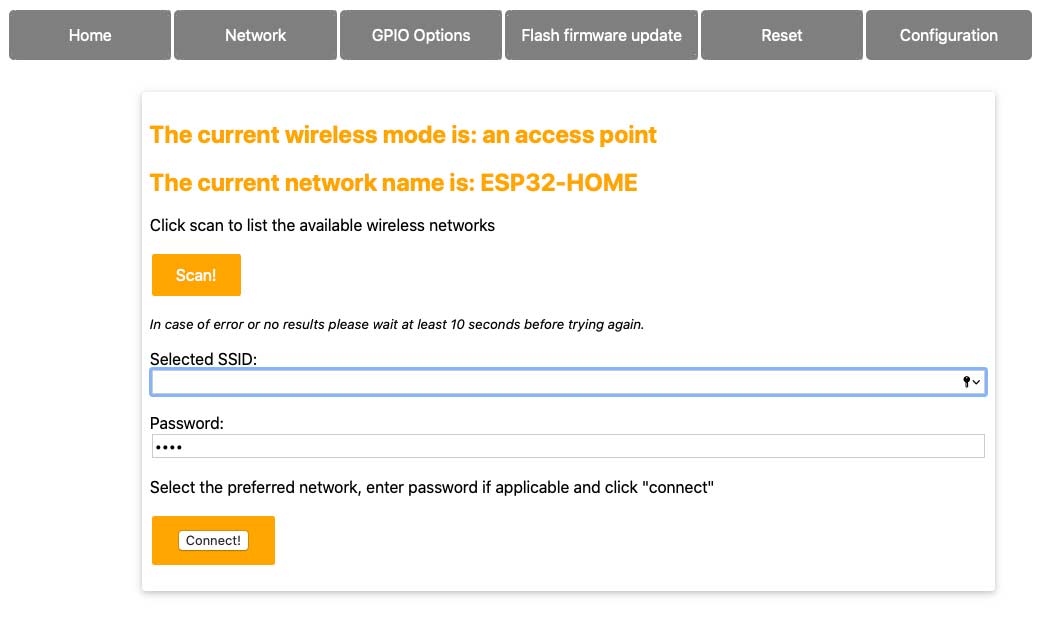The width and height of the screenshot is (1037, 621).
Task: Click Scan! to list wireless networks
Action: click(196, 274)
